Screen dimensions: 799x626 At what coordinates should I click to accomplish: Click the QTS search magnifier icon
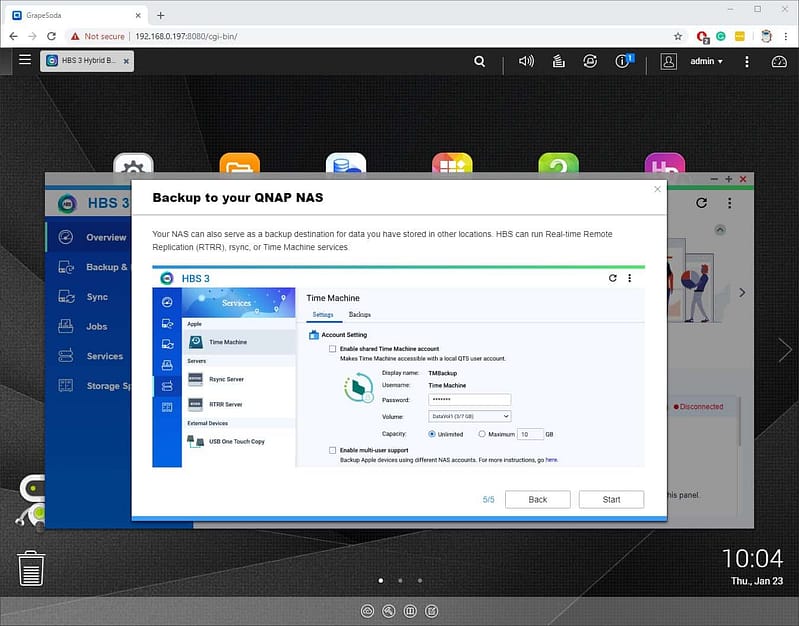479,61
